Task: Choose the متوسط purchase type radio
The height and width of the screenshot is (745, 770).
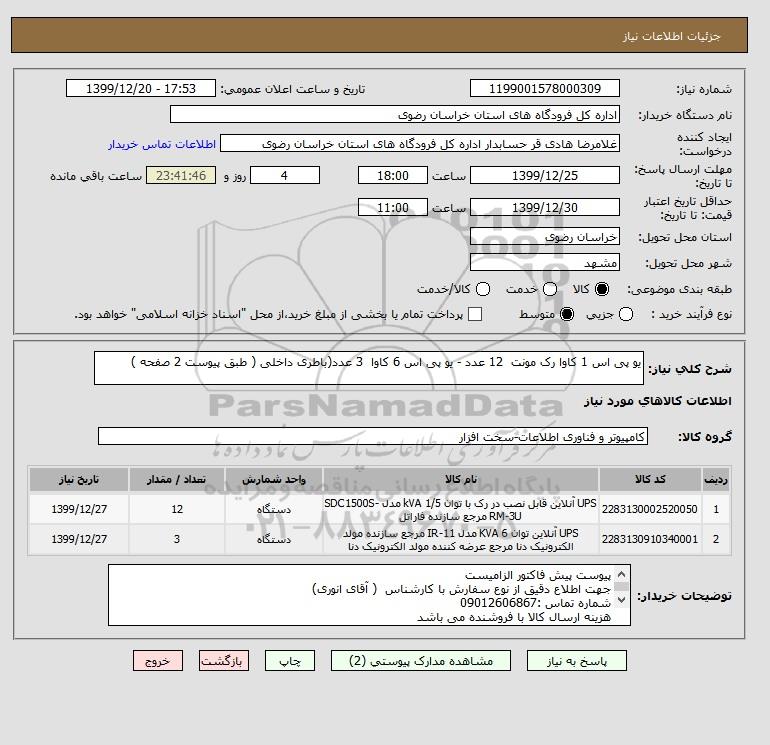Action: point(567,314)
